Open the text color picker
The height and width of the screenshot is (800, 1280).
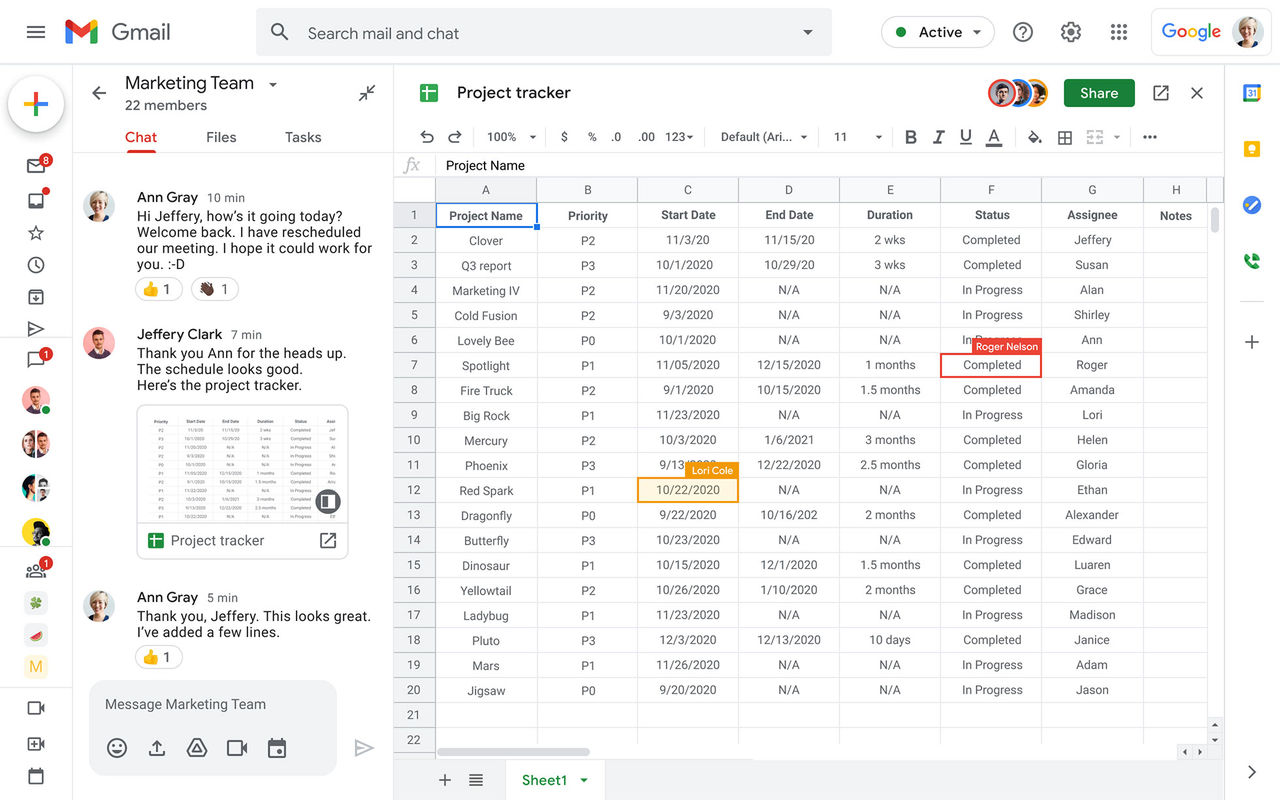pyautogui.click(x=994, y=137)
